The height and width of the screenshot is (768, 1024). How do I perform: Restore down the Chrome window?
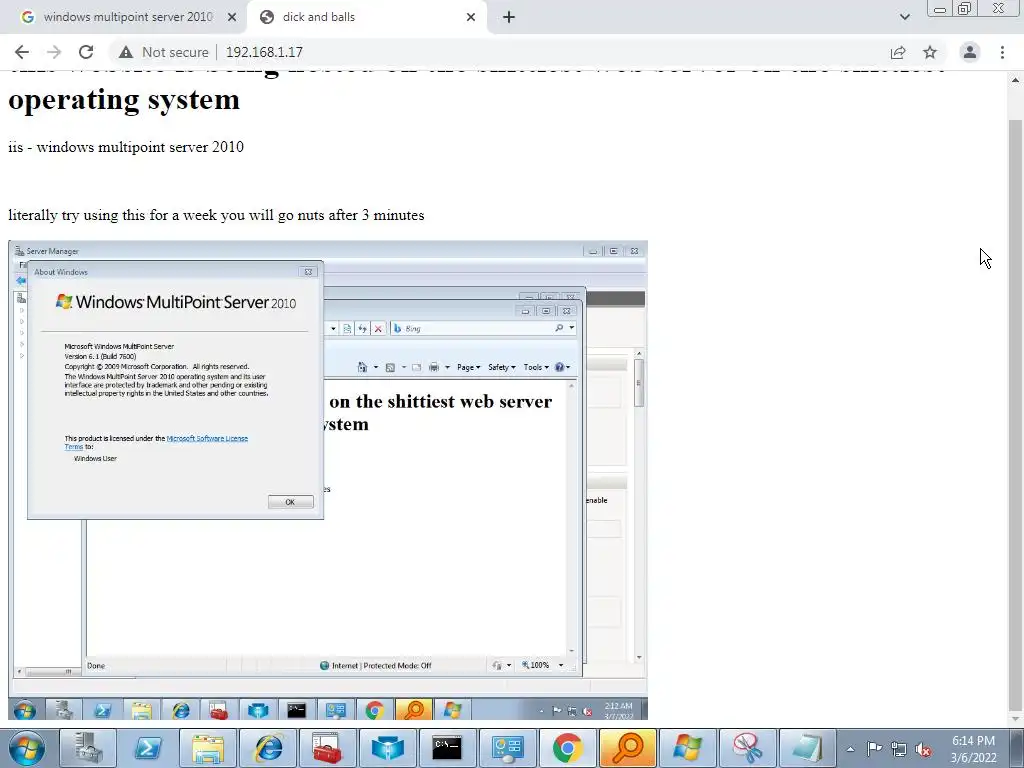coord(965,8)
